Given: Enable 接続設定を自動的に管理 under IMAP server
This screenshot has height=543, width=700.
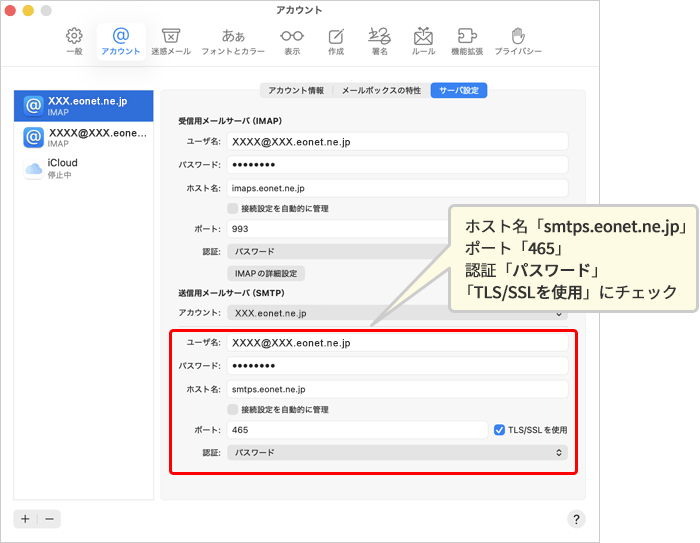Looking at the screenshot, I should point(233,209).
